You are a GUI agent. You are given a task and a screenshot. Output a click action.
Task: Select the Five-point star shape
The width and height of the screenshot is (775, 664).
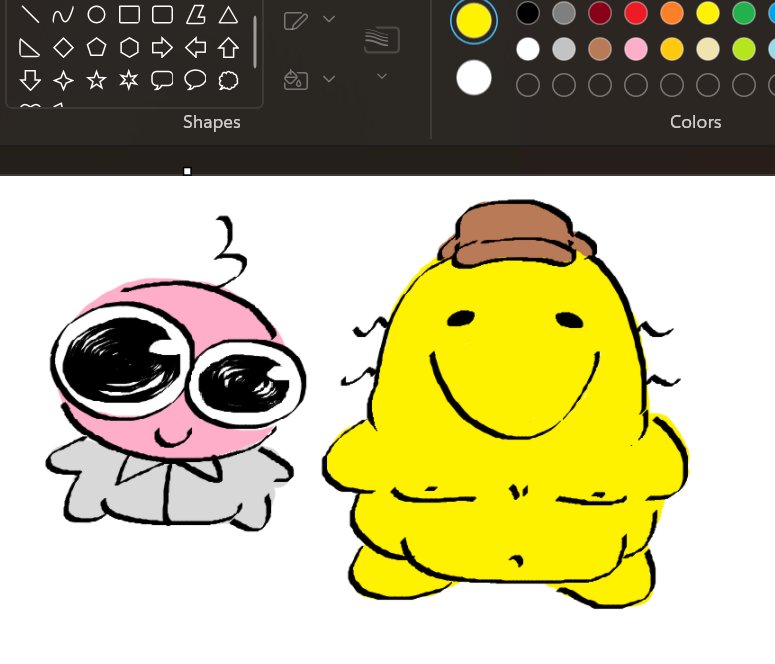click(x=96, y=80)
